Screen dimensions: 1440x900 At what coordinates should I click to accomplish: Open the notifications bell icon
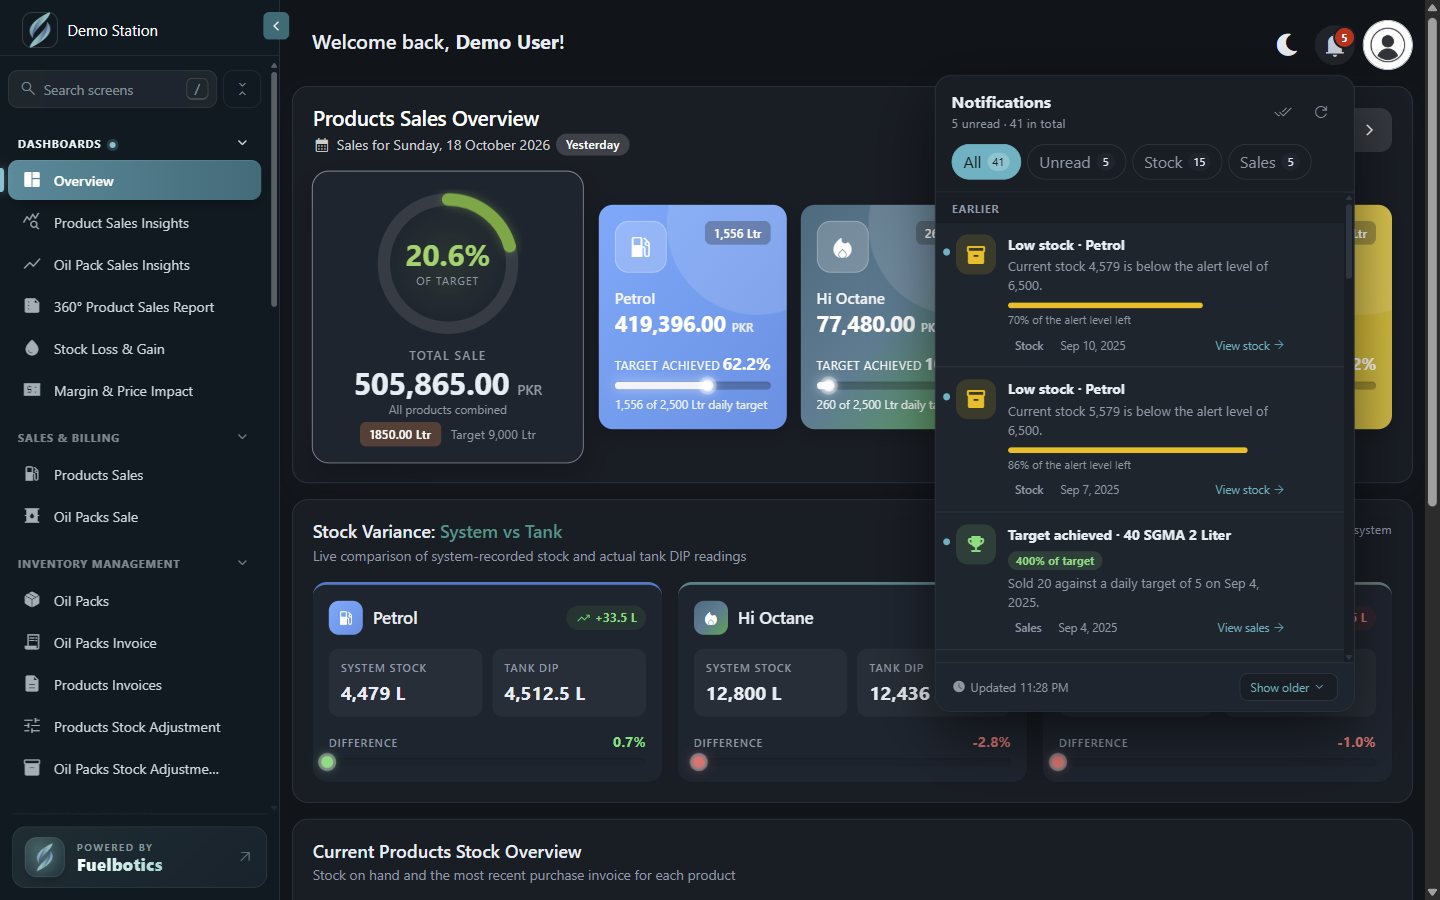[1334, 45]
